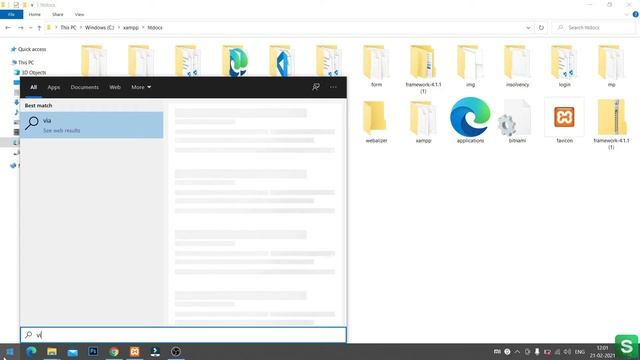Open the File ribbon tab

11,14
